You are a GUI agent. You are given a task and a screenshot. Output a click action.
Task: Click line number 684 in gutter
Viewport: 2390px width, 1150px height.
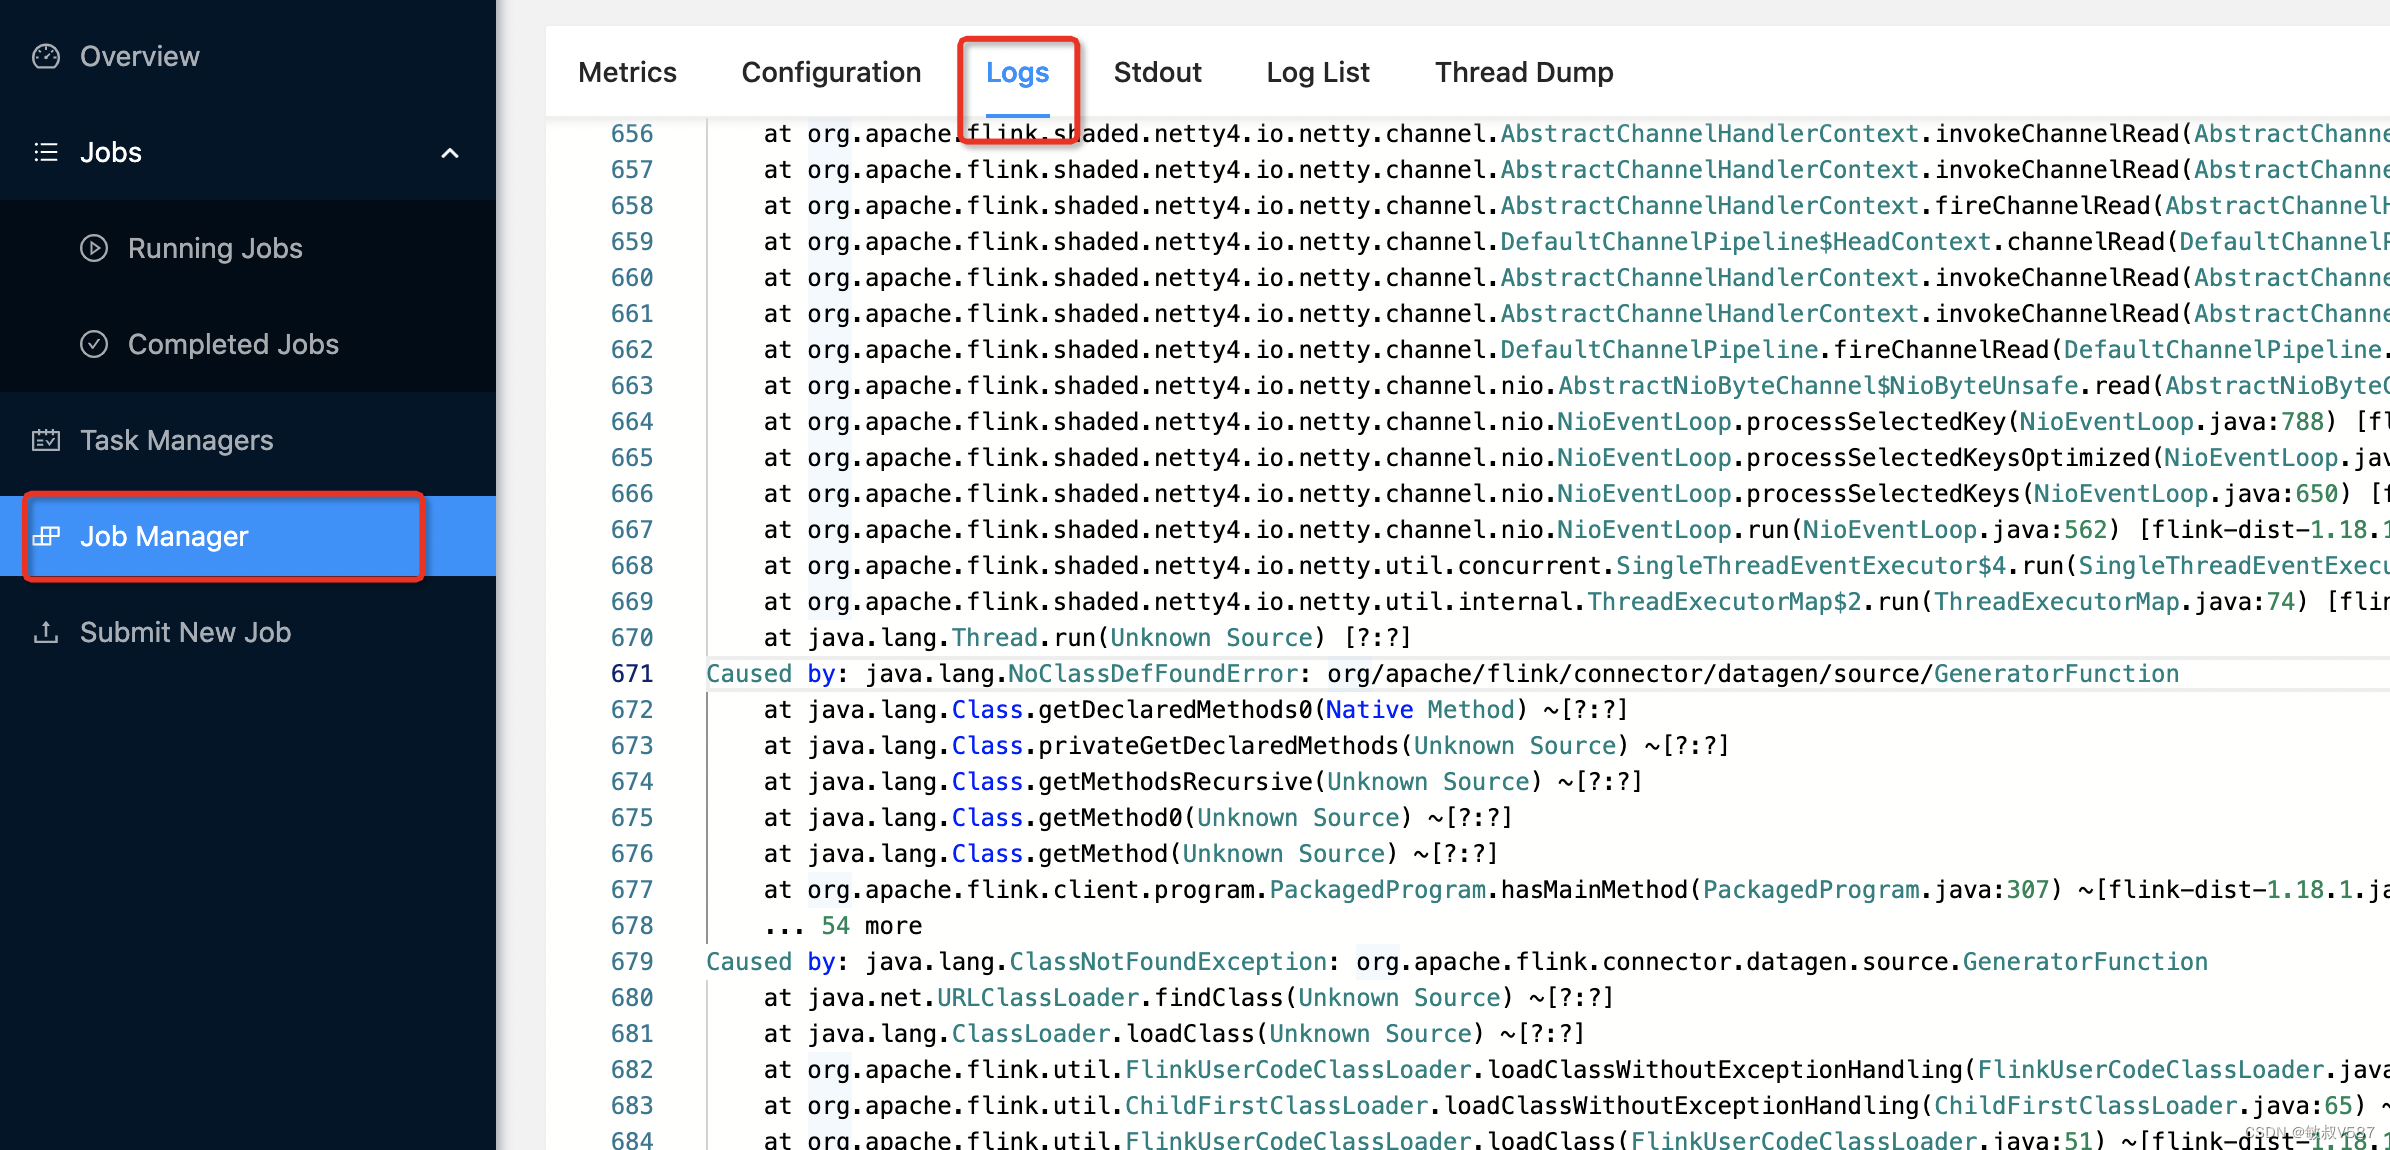pyautogui.click(x=632, y=1139)
